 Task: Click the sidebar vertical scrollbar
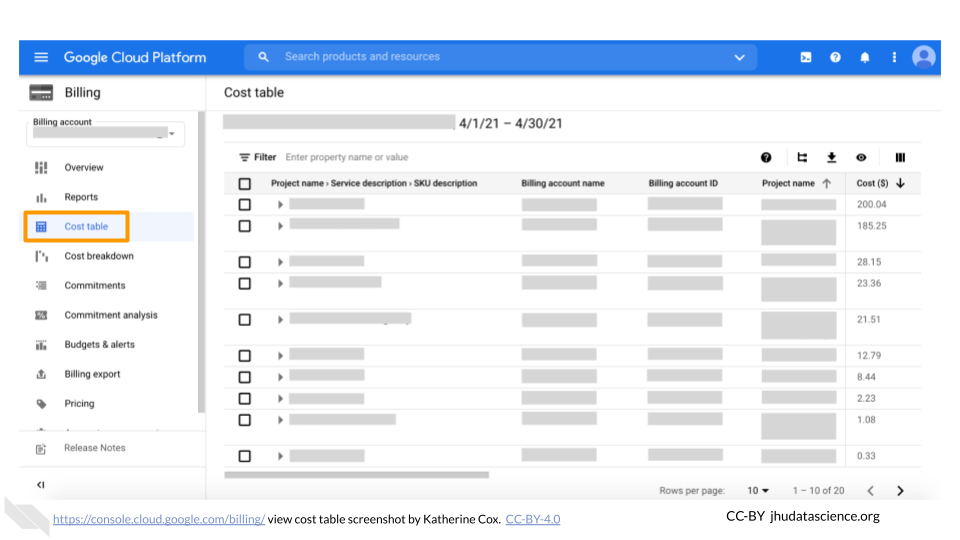(x=201, y=262)
